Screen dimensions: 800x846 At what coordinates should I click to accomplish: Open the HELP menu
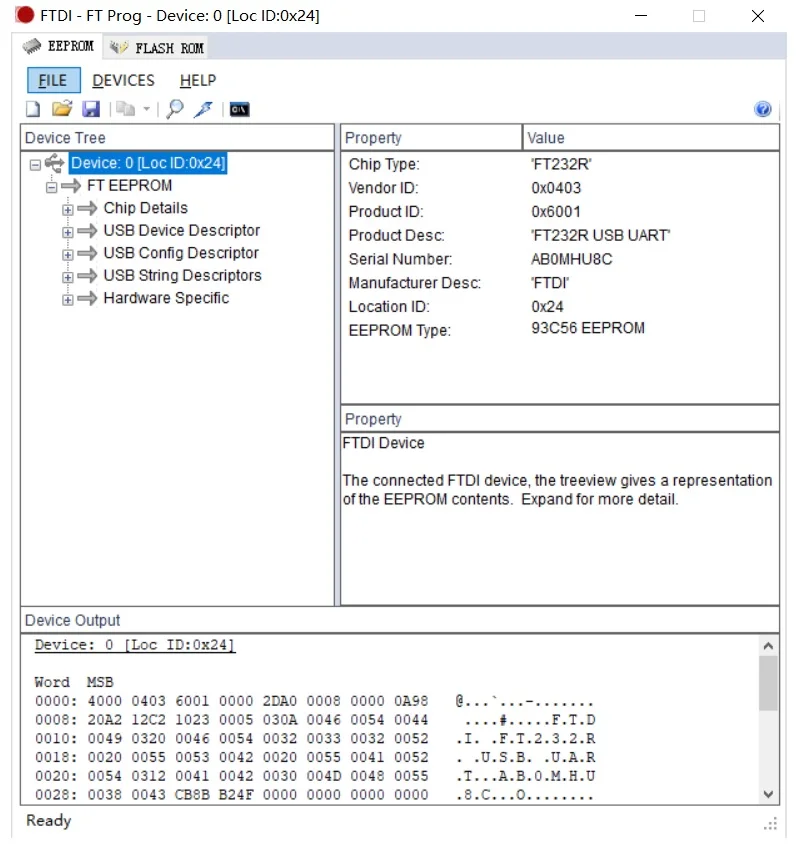tap(198, 81)
